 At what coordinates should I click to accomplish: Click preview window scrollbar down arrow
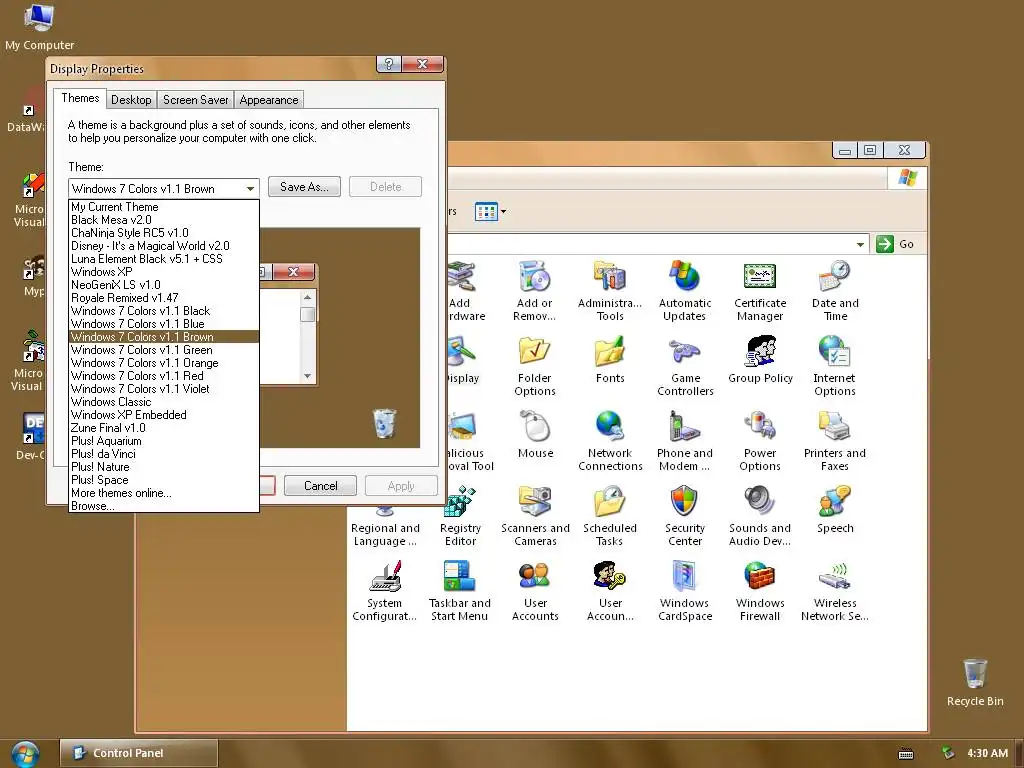click(x=308, y=376)
